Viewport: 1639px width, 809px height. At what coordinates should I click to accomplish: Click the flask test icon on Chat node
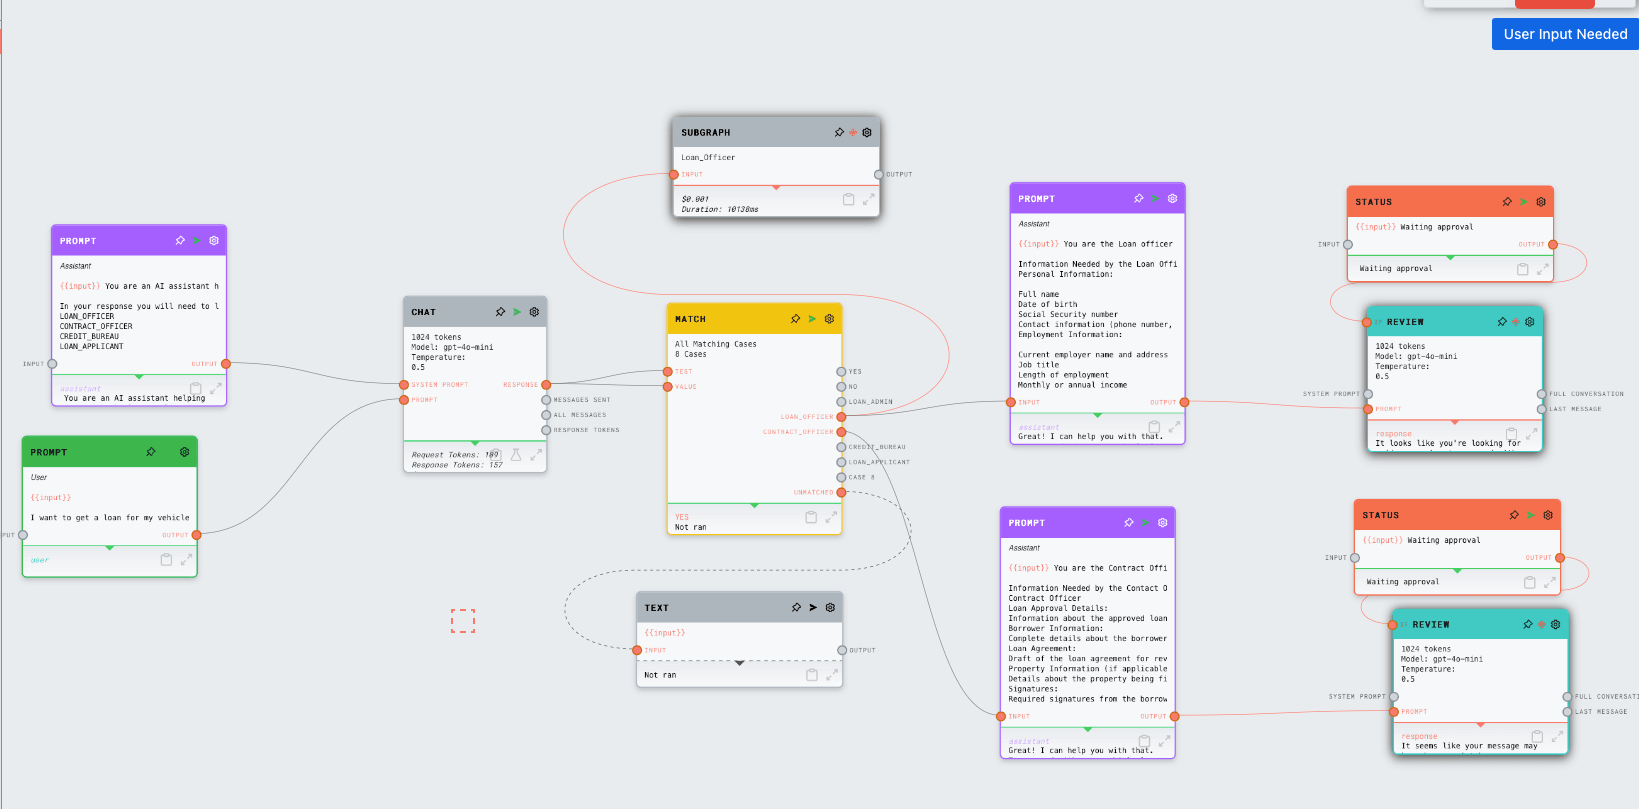(x=516, y=455)
